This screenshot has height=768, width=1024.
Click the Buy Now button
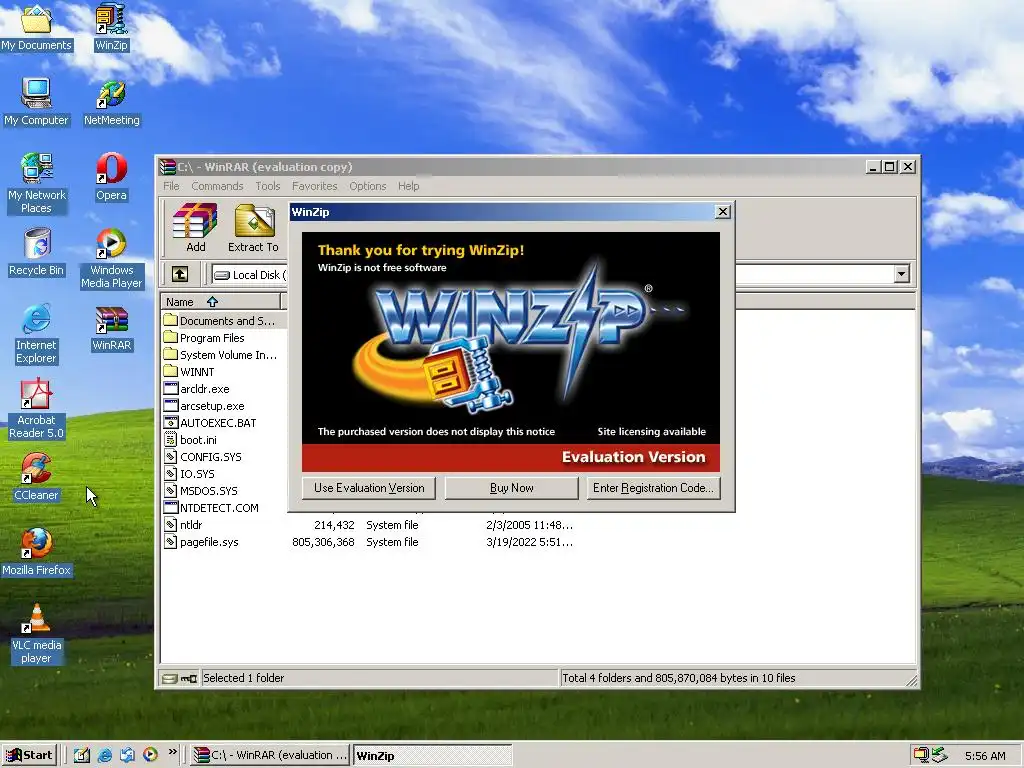pyautogui.click(x=511, y=488)
